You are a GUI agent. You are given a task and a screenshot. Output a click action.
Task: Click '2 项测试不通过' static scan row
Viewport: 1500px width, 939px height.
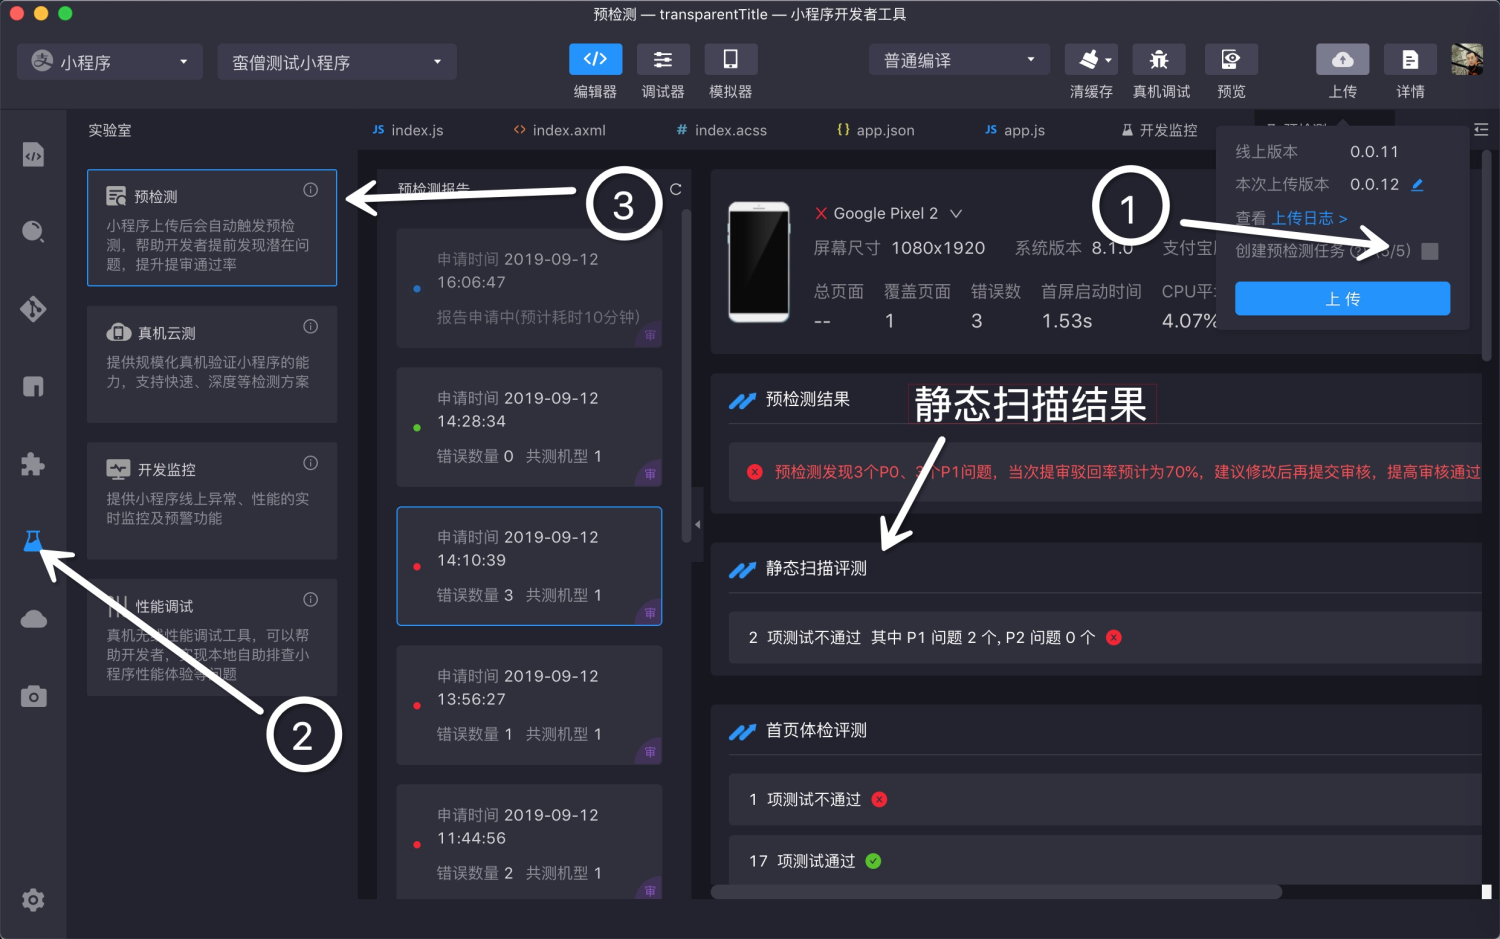(x=1105, y=638)
